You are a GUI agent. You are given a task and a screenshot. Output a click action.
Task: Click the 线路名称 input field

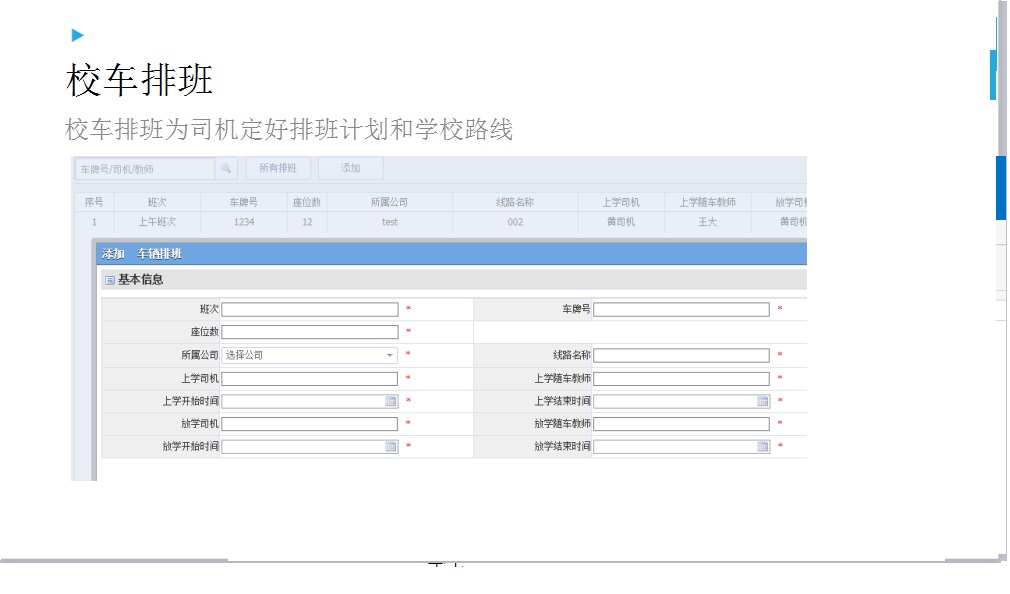(x=681, y=355)
